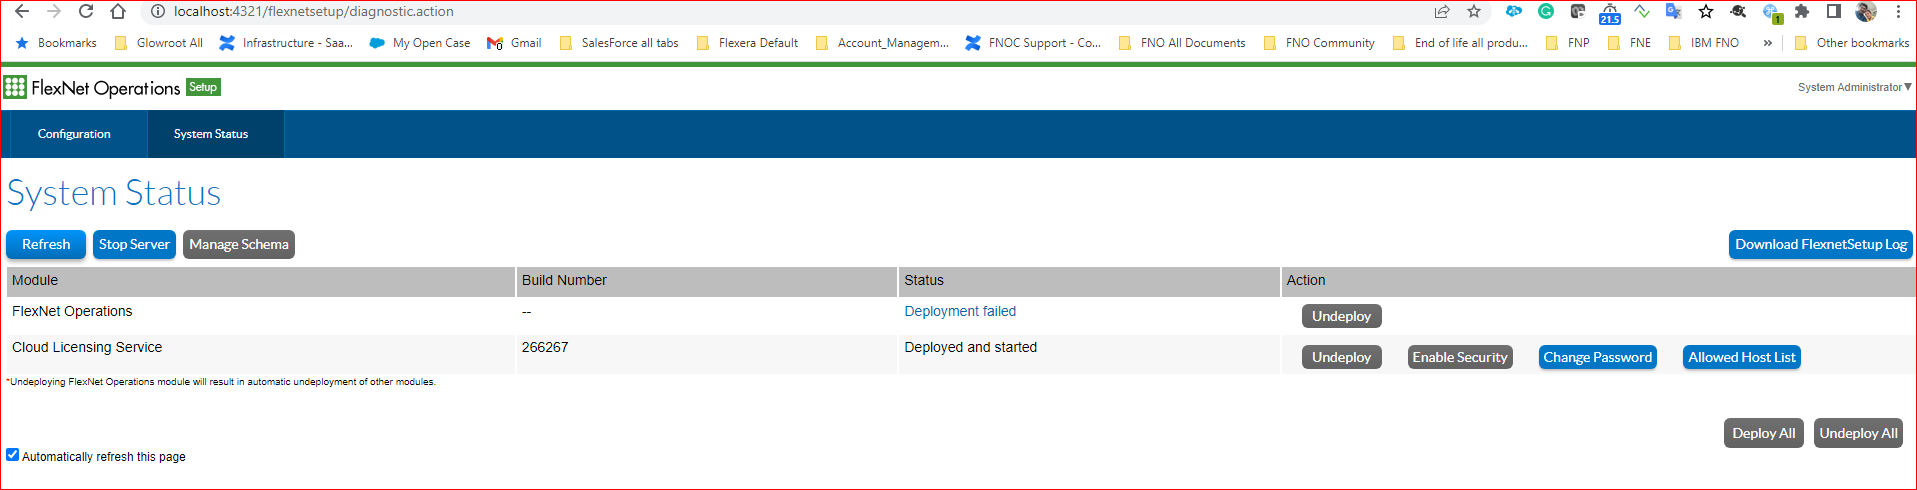Expand the End of life all produ... folder
Screen dimensions: 1917x490
pyautogui.click(x=1460, y=43)
